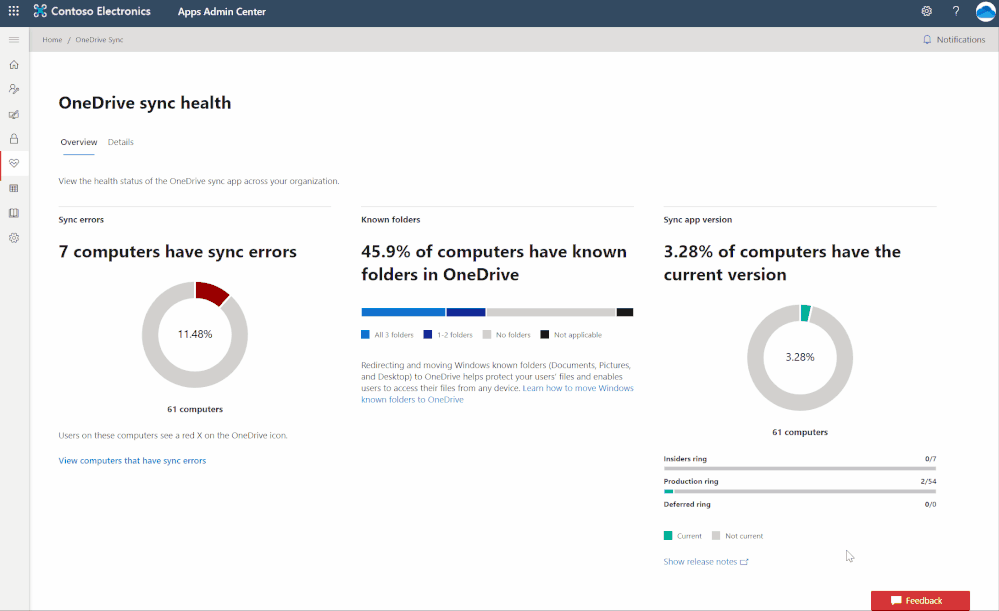
Task: Open the app launcher waffle icon
Action: click(13, 11)
